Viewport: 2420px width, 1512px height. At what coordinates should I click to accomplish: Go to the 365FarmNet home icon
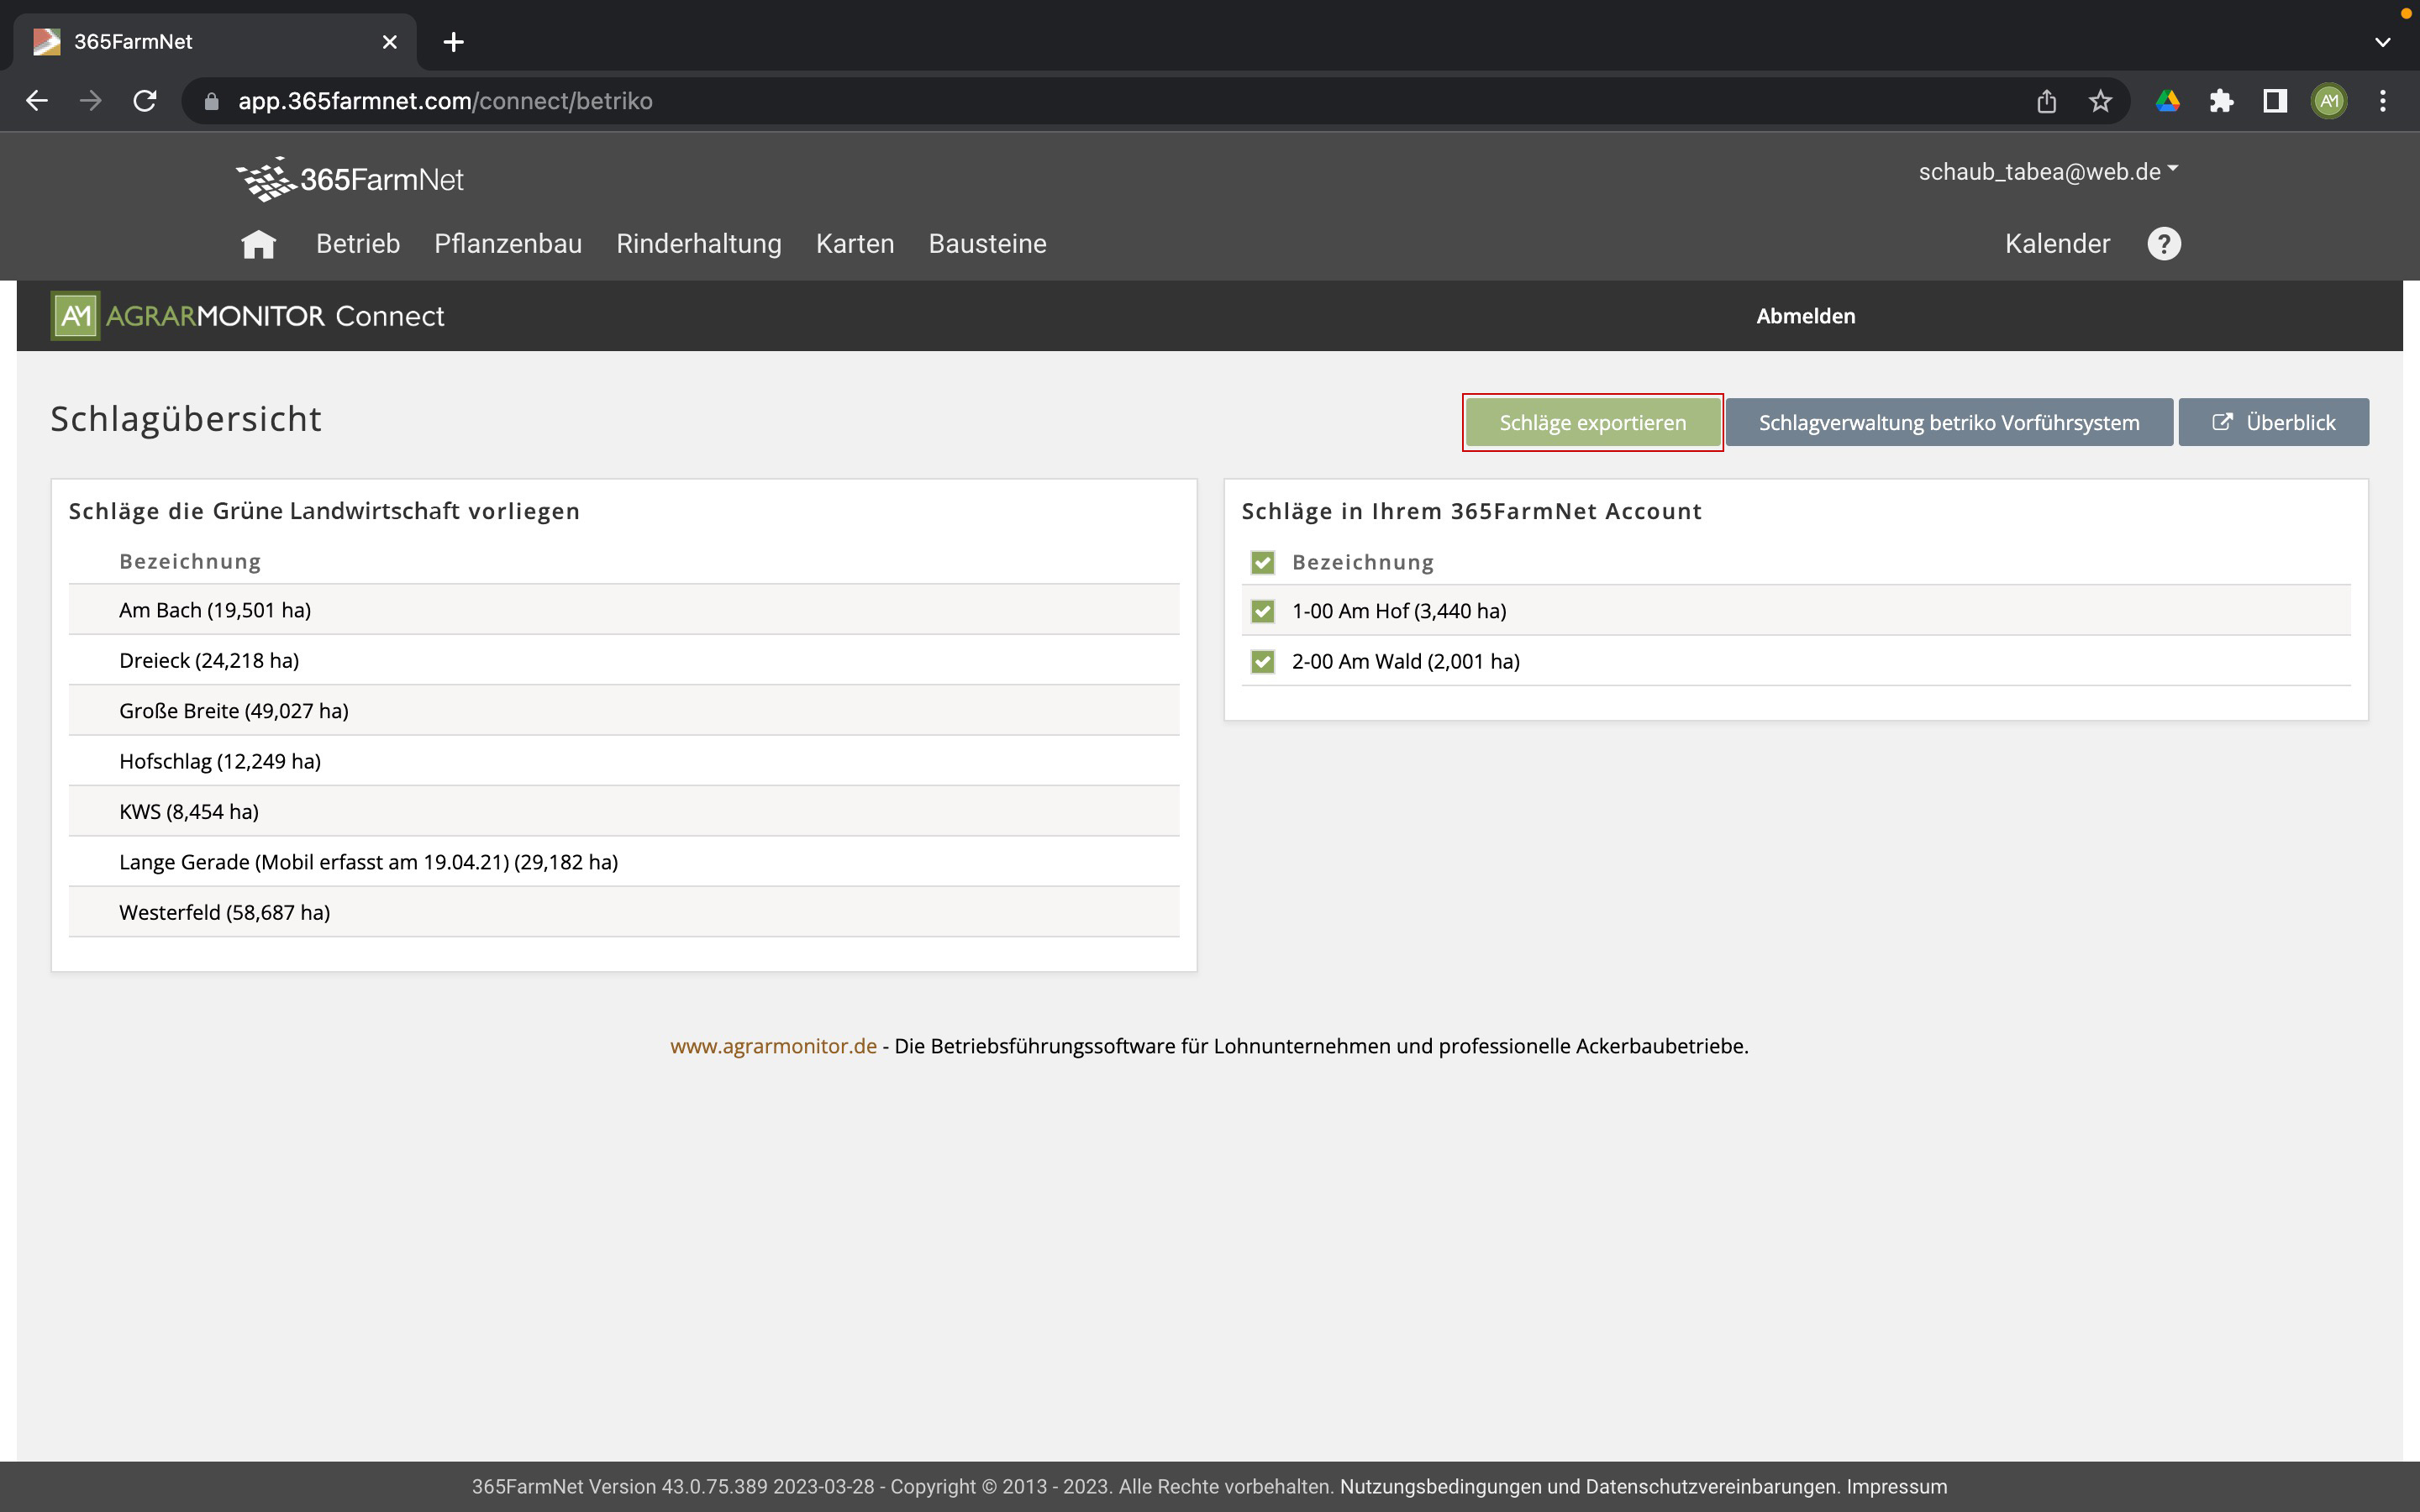[x=258, y=244]
